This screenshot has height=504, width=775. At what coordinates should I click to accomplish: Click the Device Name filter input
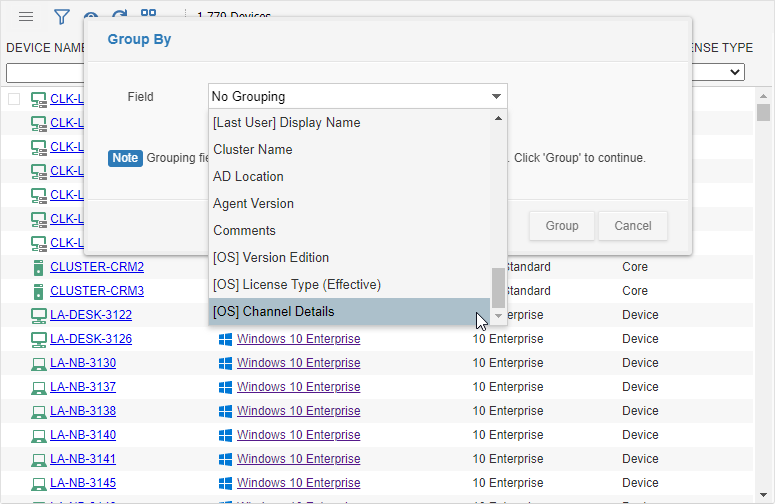[x=45, y=73]
